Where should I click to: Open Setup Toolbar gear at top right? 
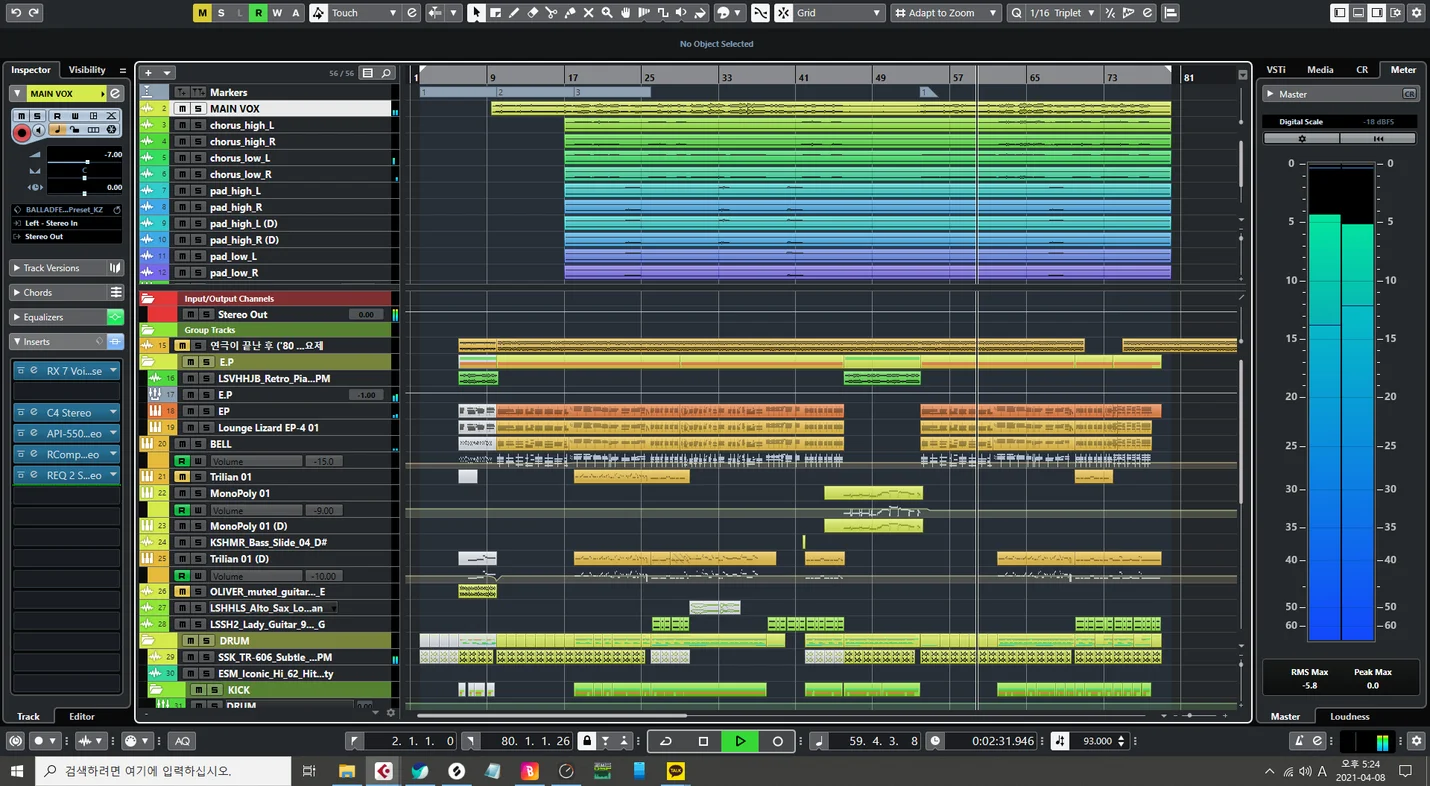[1416, 13]
